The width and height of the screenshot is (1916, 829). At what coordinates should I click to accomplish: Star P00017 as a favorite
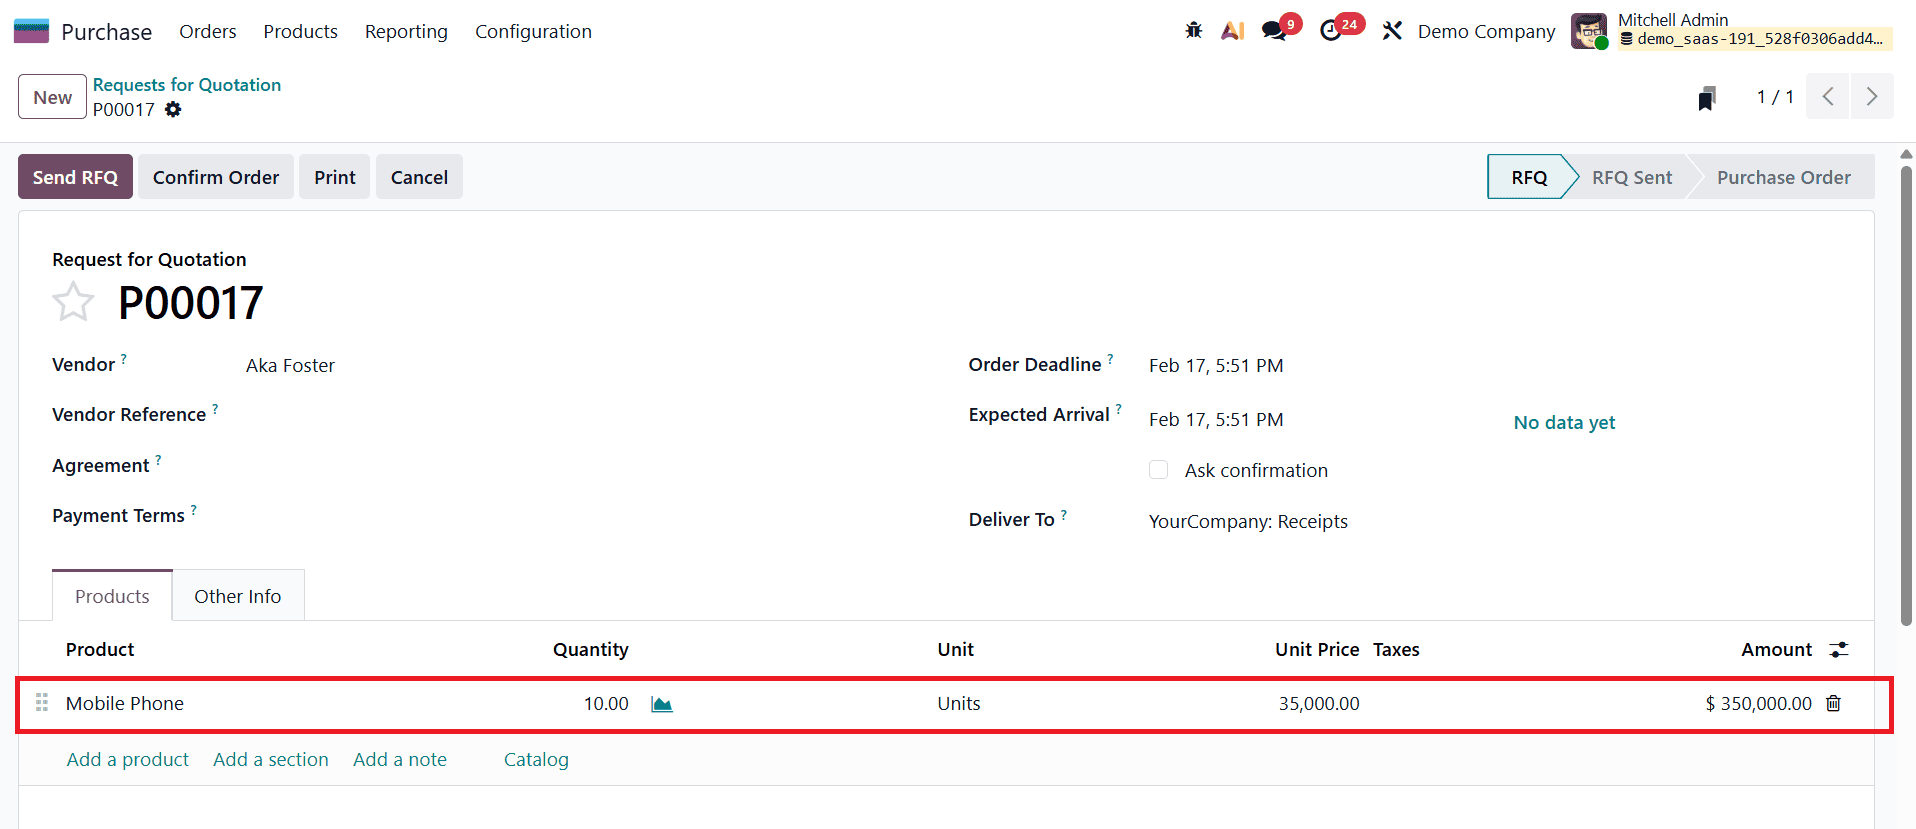pyautogui.click(x=73, y=301)
